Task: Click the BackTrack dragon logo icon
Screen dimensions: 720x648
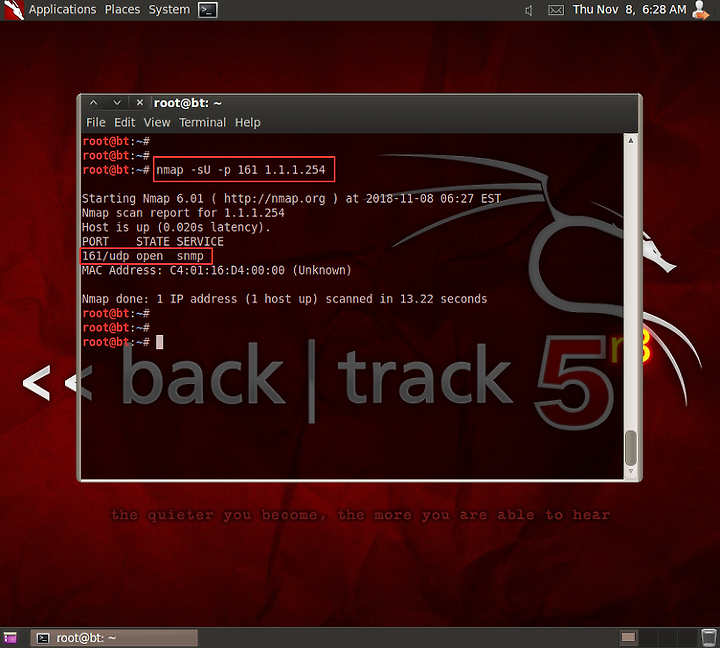Action: [x=13, y=10]
